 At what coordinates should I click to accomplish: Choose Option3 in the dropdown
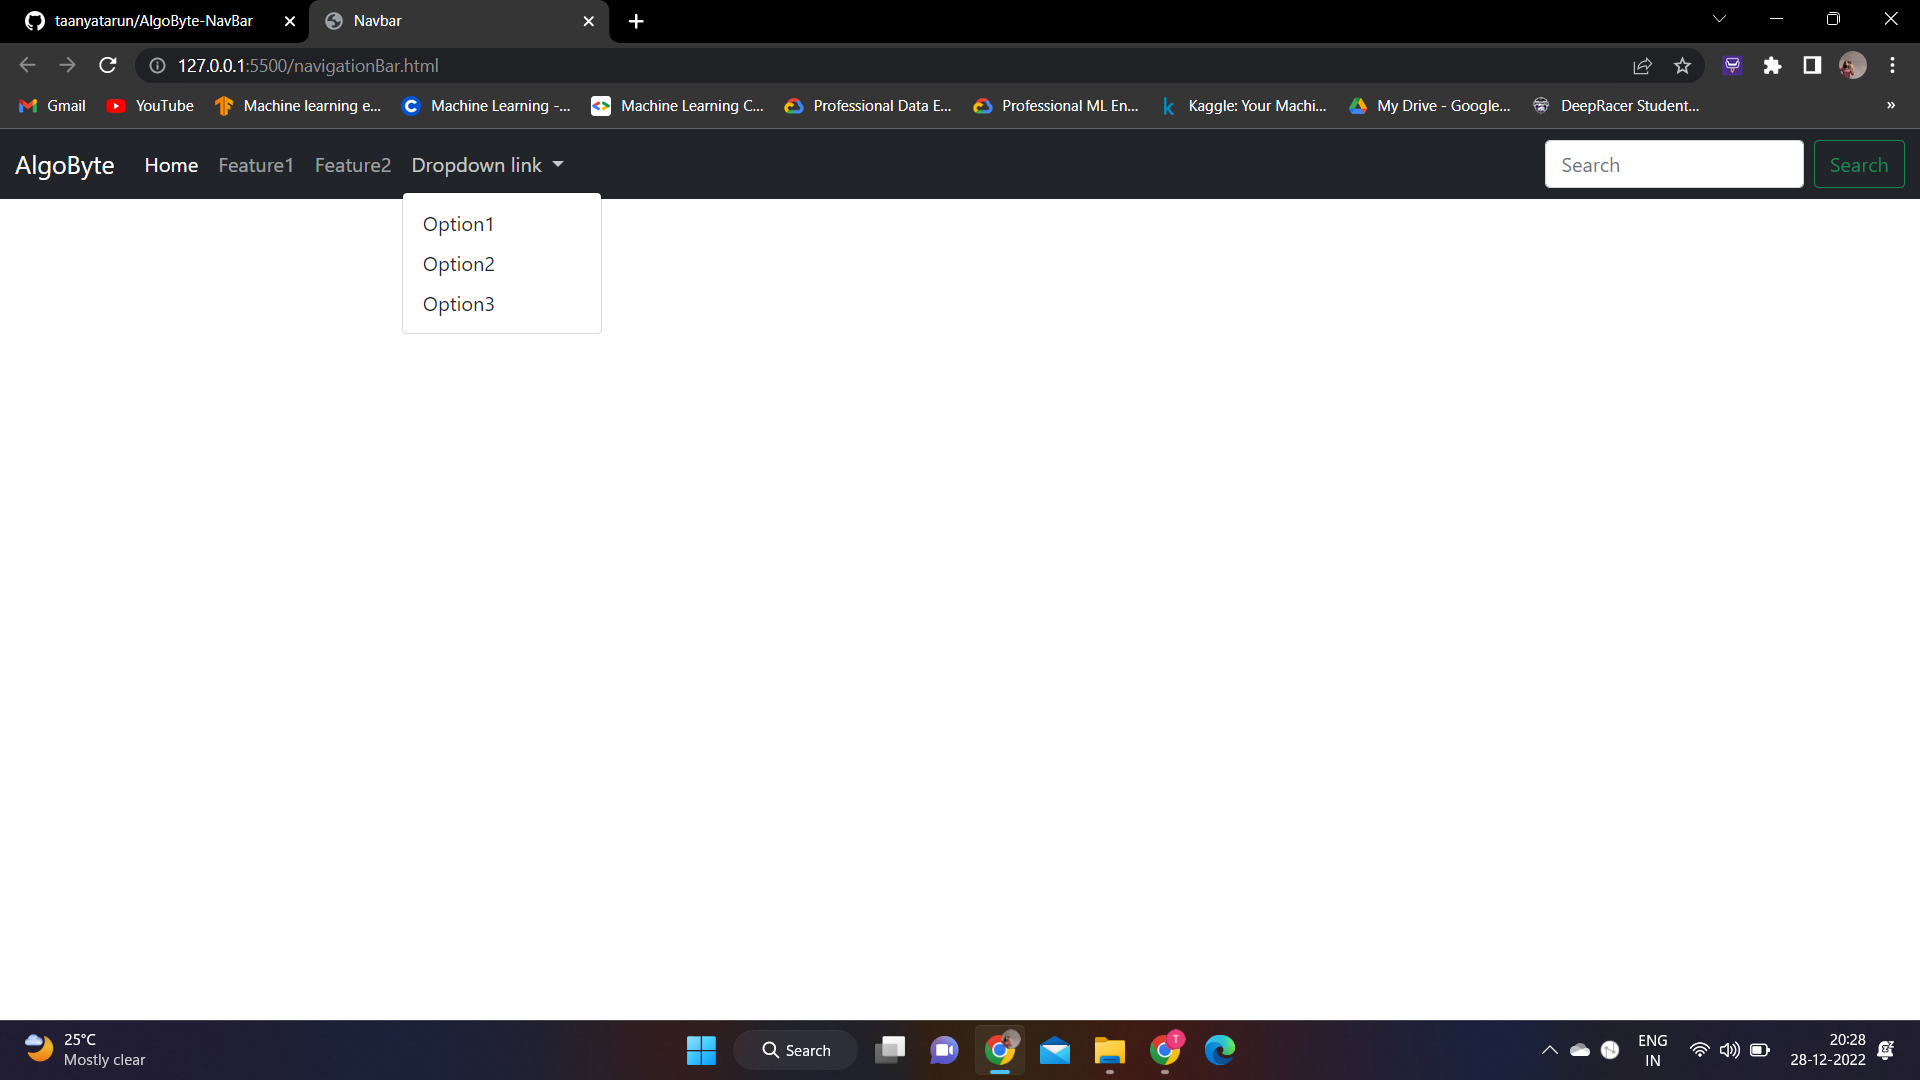point(458,304)
